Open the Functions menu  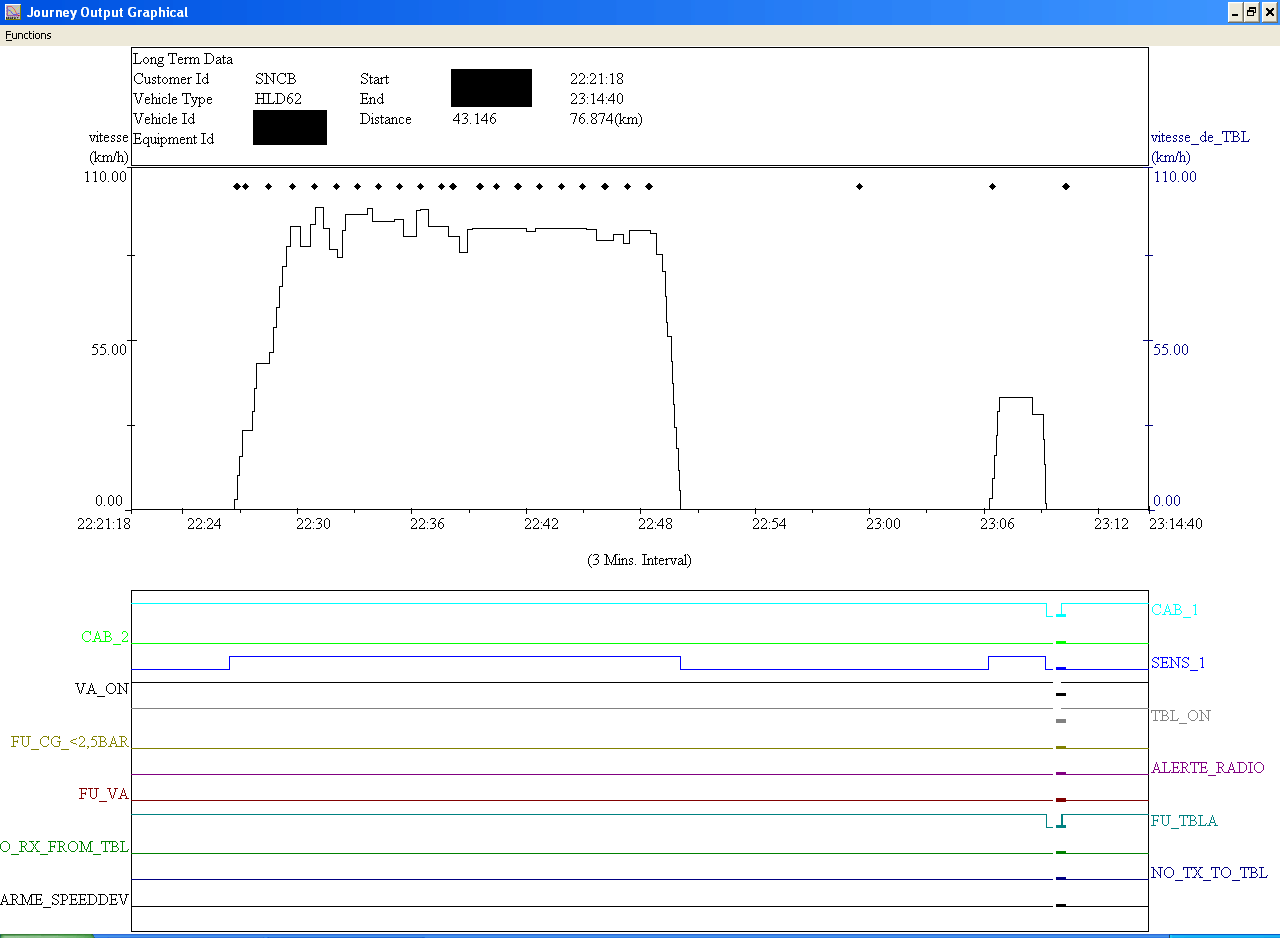tap(28, 35)
